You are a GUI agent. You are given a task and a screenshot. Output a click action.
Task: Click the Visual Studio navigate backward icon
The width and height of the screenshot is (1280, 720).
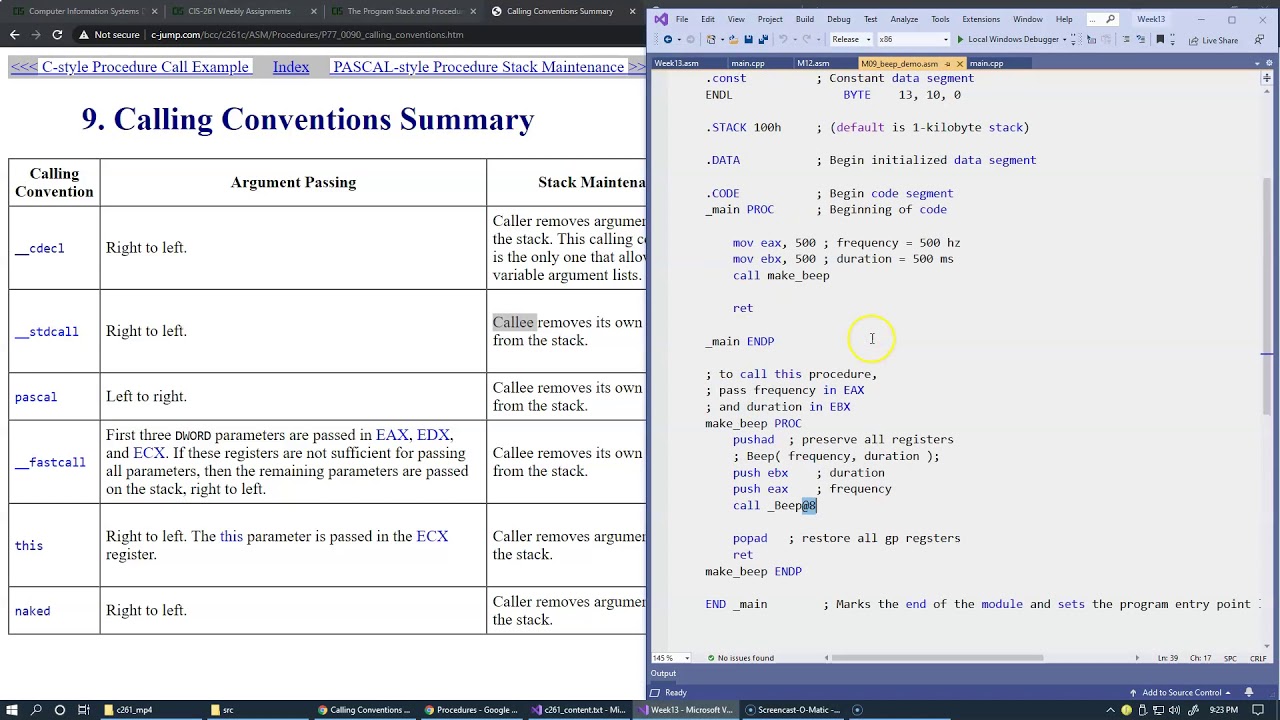point(668,39)
